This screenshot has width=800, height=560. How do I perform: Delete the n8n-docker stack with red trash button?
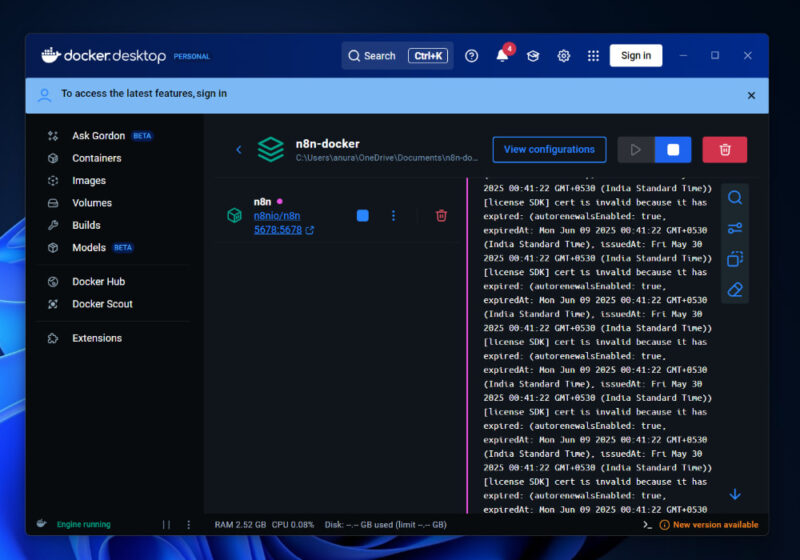click(724, 149)
